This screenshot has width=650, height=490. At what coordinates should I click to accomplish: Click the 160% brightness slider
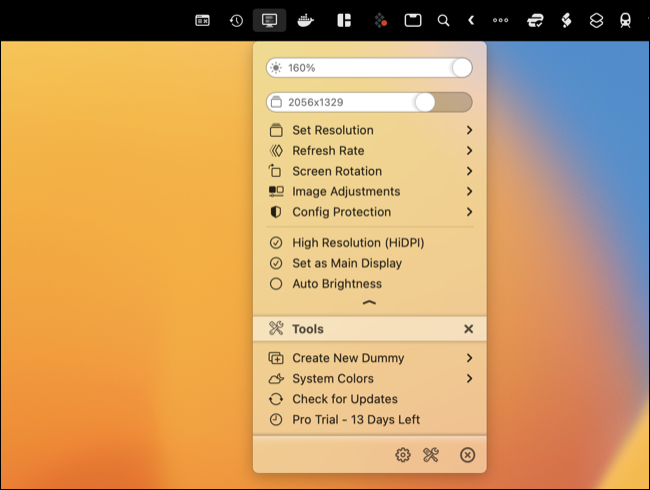pyautogui.click(x=369, y=68)
